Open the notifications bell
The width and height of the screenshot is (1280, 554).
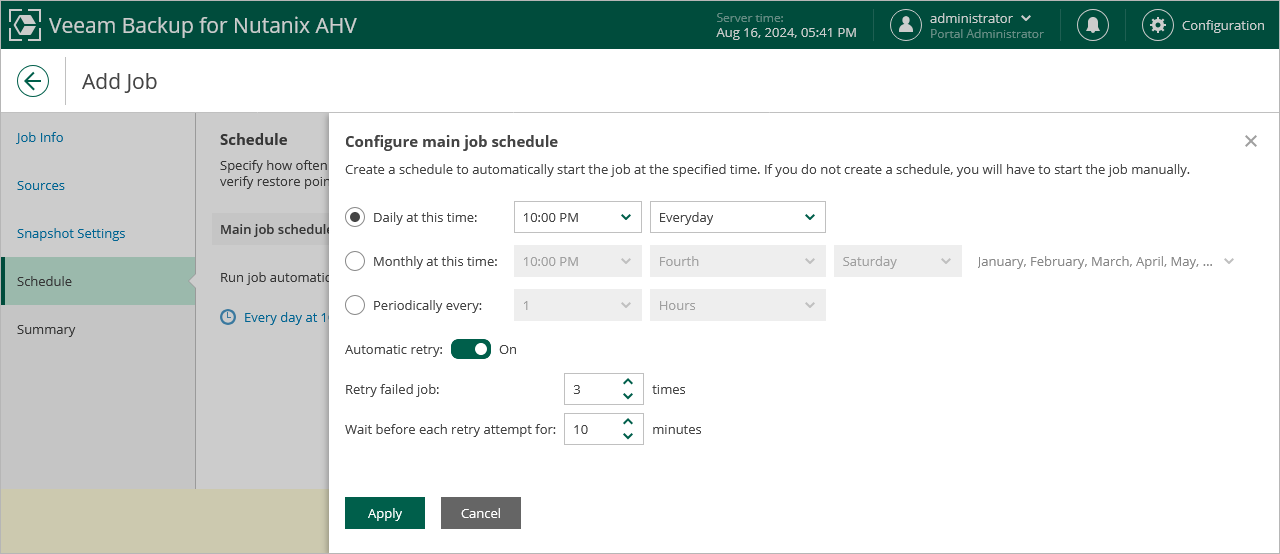point(1093,25)
